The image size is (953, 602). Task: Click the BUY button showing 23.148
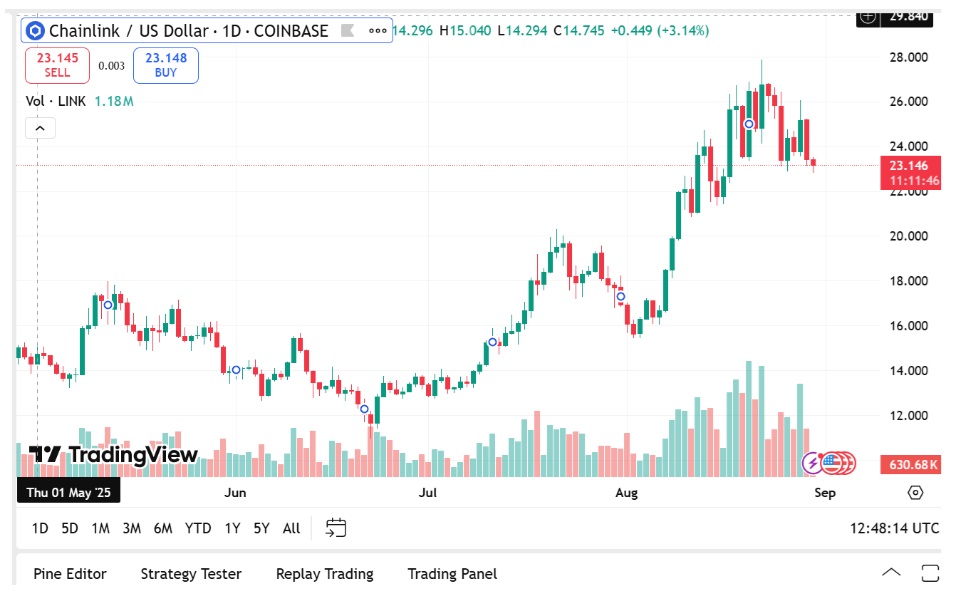click(164, 65)
